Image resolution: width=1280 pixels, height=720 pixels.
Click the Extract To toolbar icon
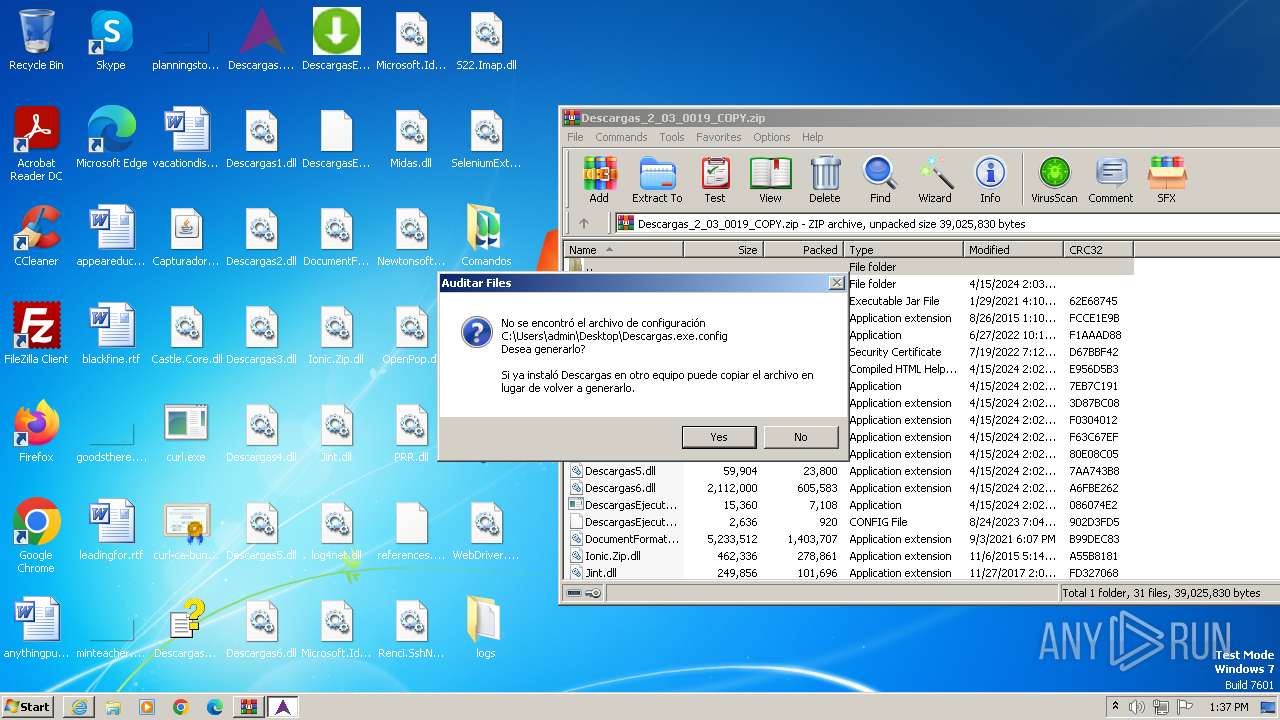point(657,180)
